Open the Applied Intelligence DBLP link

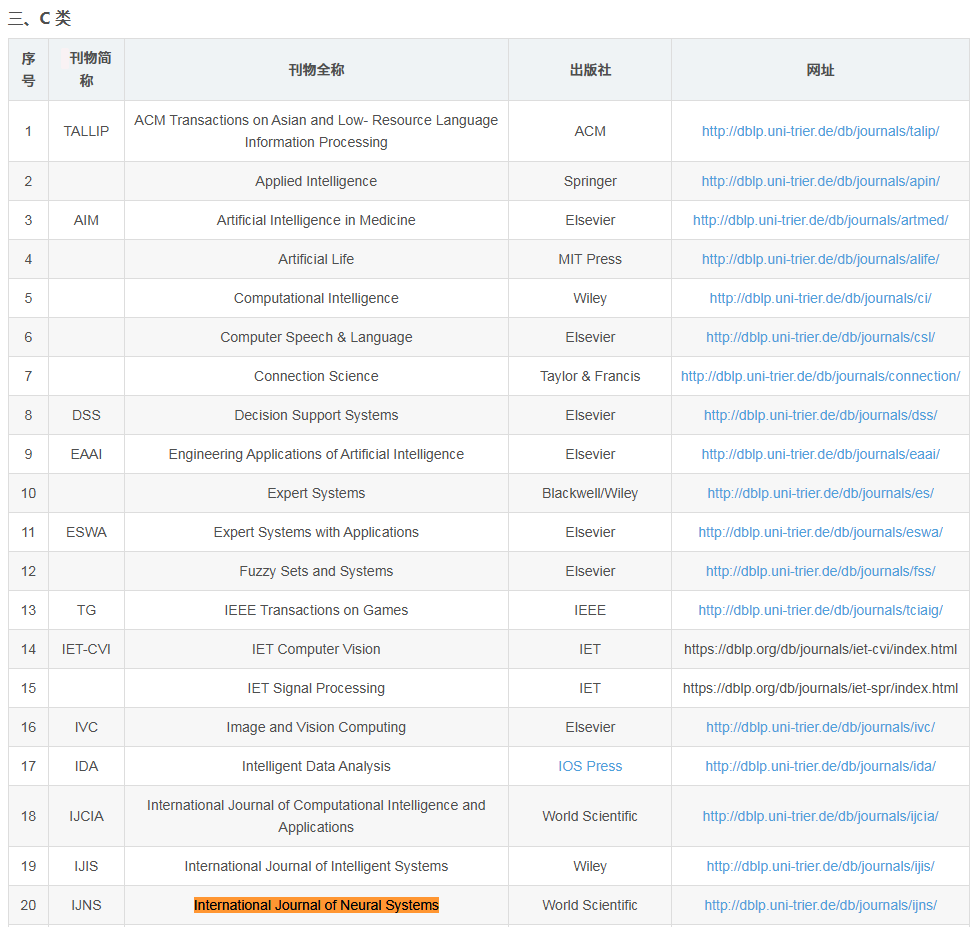(x=820, y=181)
